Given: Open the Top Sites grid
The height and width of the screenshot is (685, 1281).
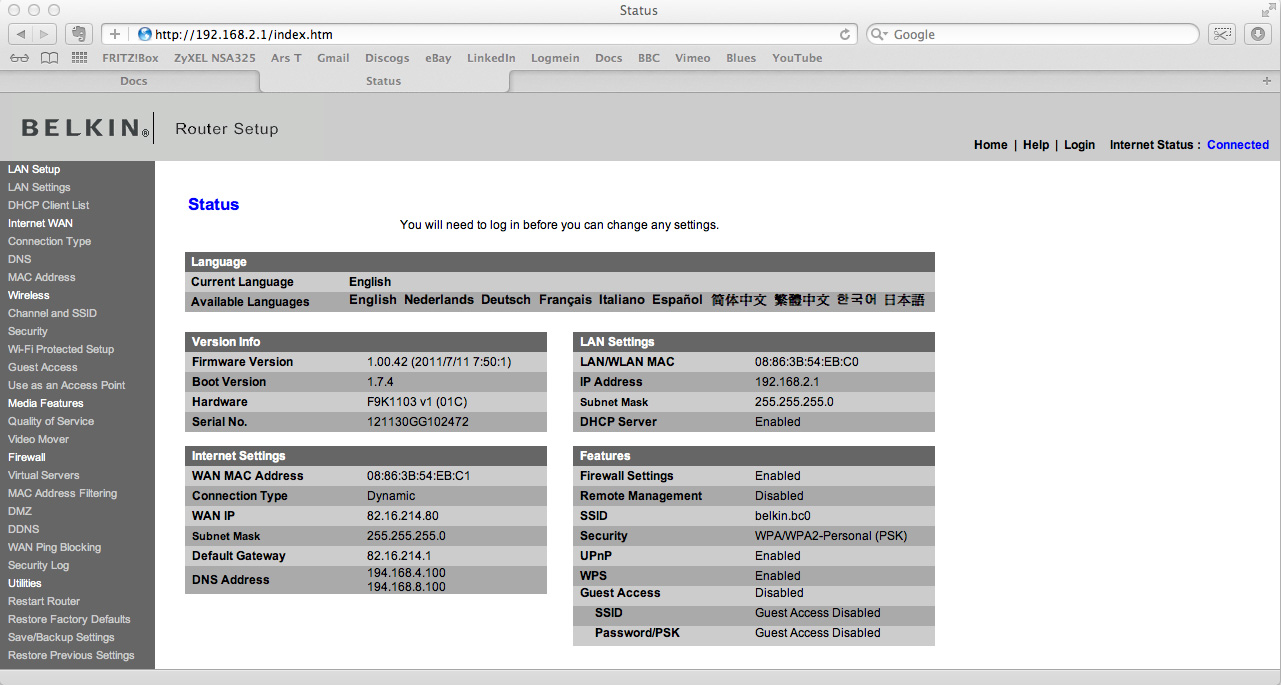Looking at the screenshot, I should (x=79, y=58).
